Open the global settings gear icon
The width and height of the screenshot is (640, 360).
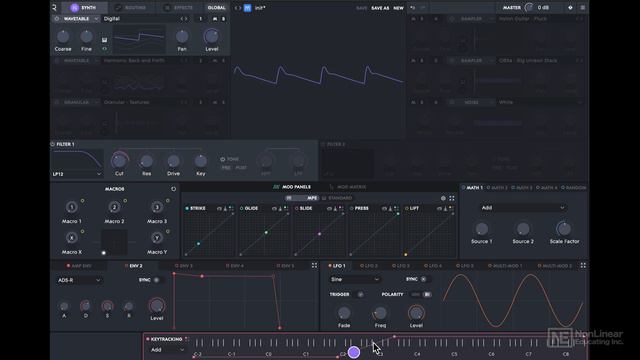570,7
